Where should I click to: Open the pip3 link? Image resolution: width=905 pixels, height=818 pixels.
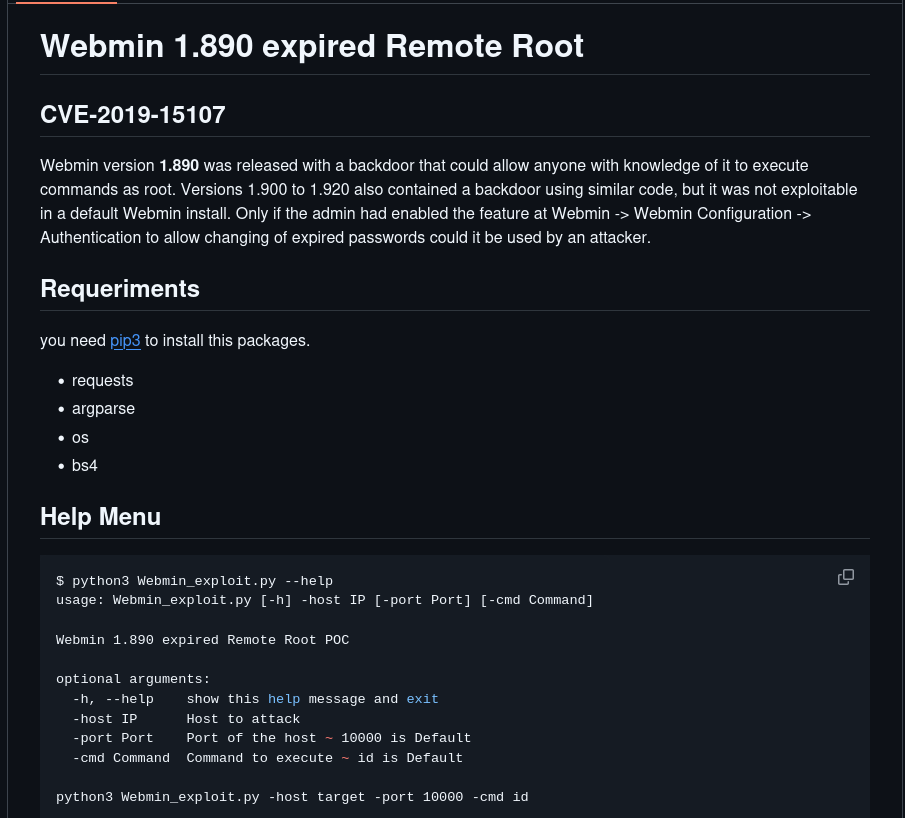pos(125,341)
